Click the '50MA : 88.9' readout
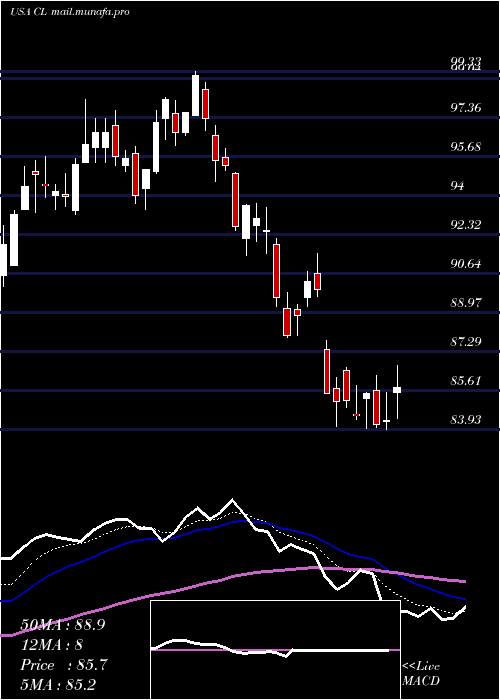 pyautogui.click(x=62, y=625)
